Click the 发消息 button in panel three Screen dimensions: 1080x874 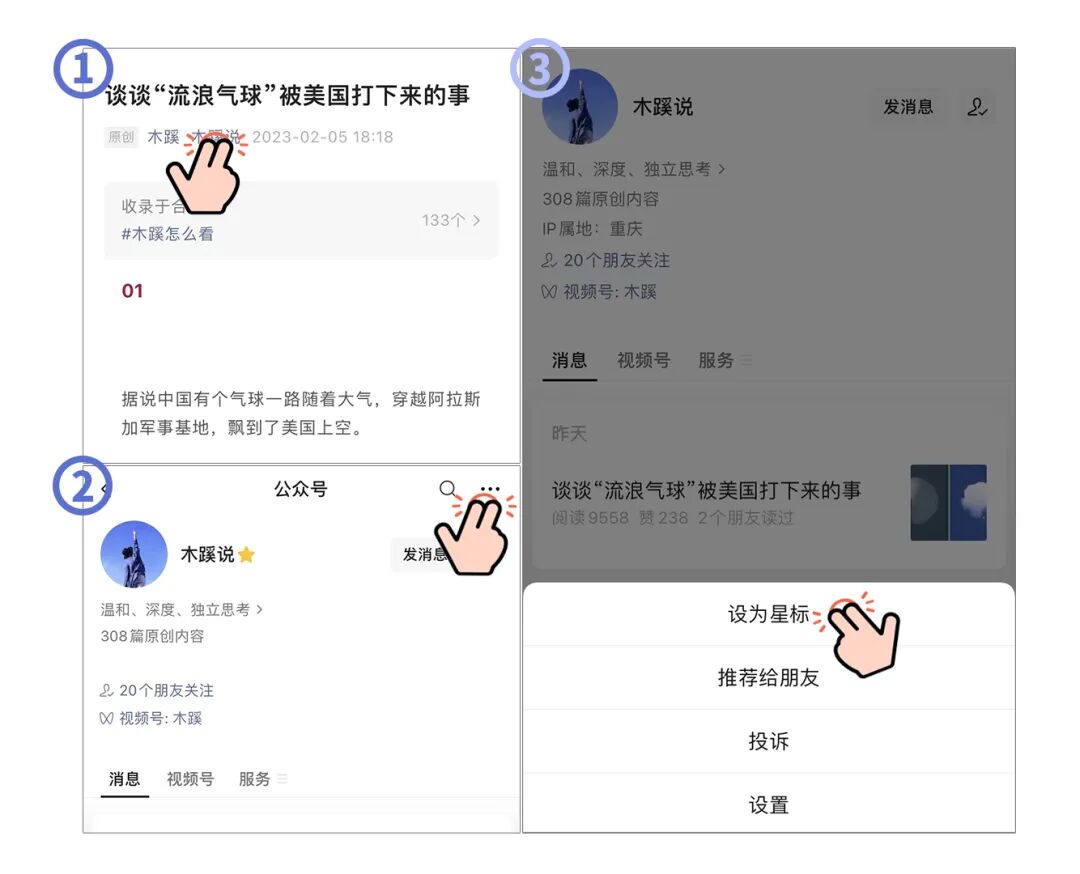click(x=908, y=107)
